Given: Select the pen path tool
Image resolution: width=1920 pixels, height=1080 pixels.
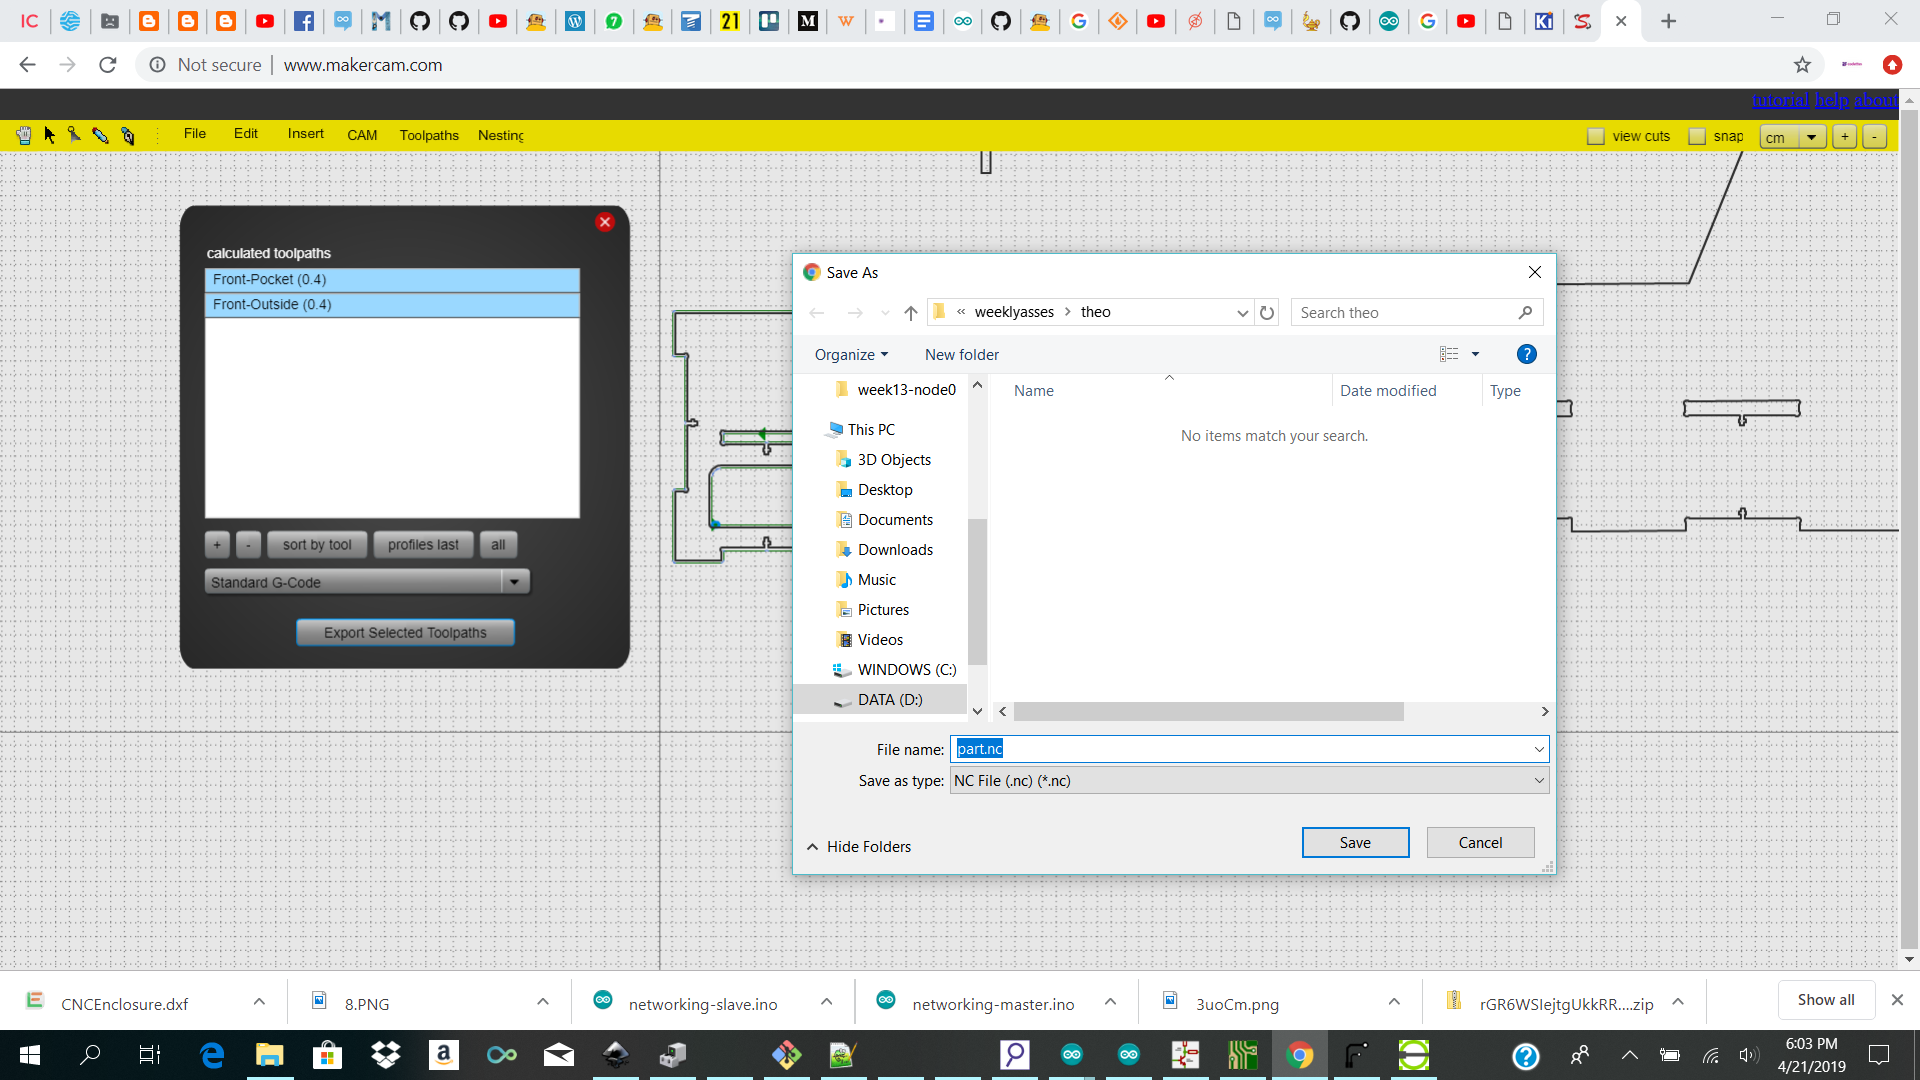Looking at the screenshot, I should (x=128, y=135).
